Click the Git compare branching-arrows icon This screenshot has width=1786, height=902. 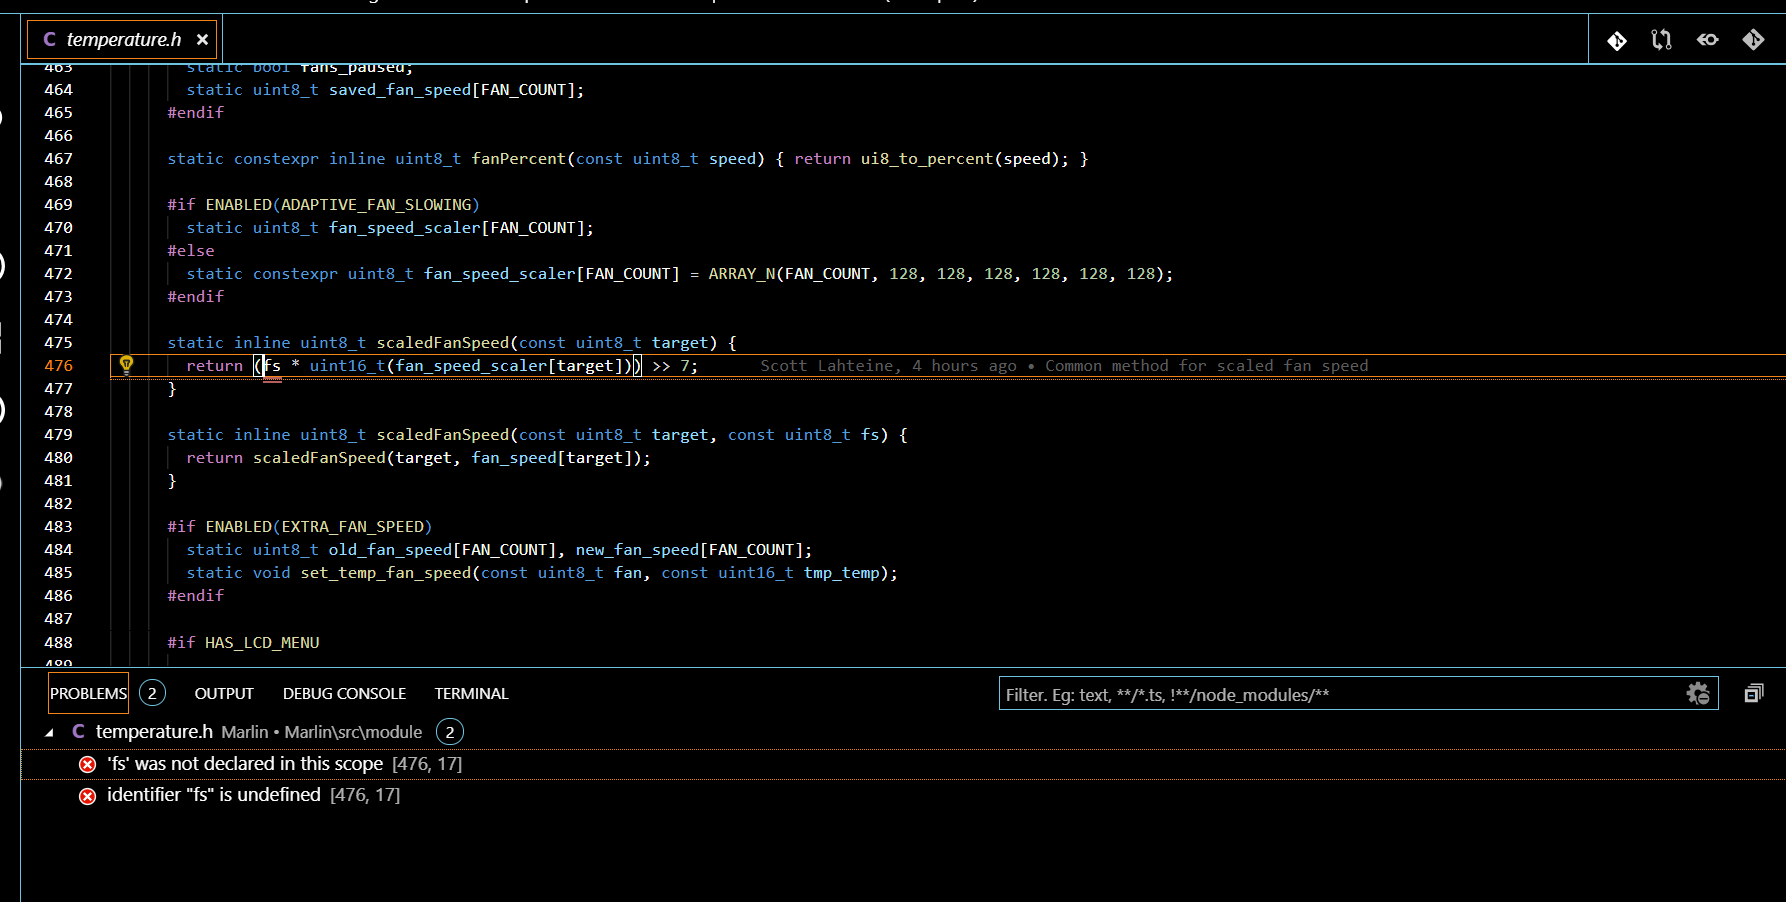[1662, 40]
